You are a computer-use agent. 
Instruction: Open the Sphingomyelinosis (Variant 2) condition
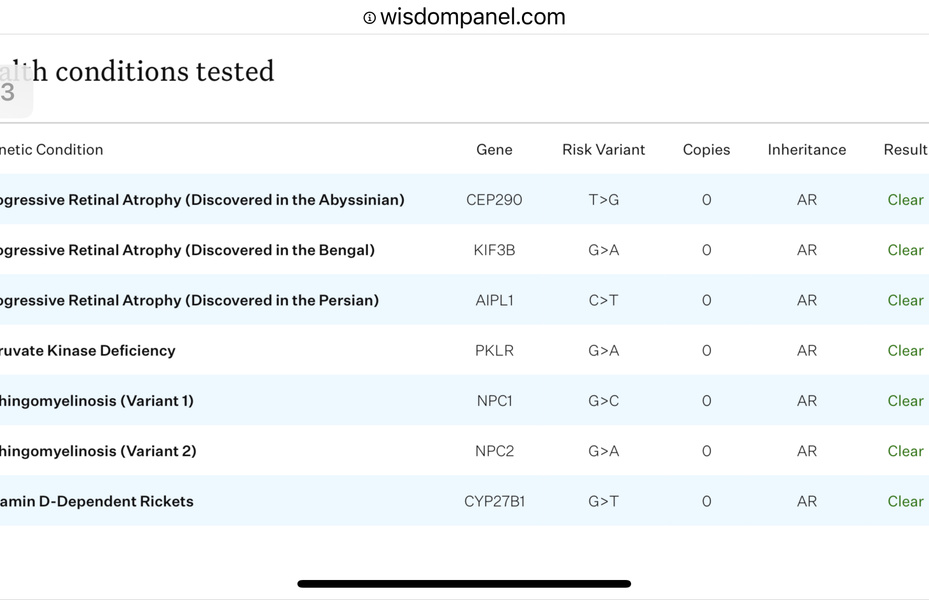tap(98, 451)
